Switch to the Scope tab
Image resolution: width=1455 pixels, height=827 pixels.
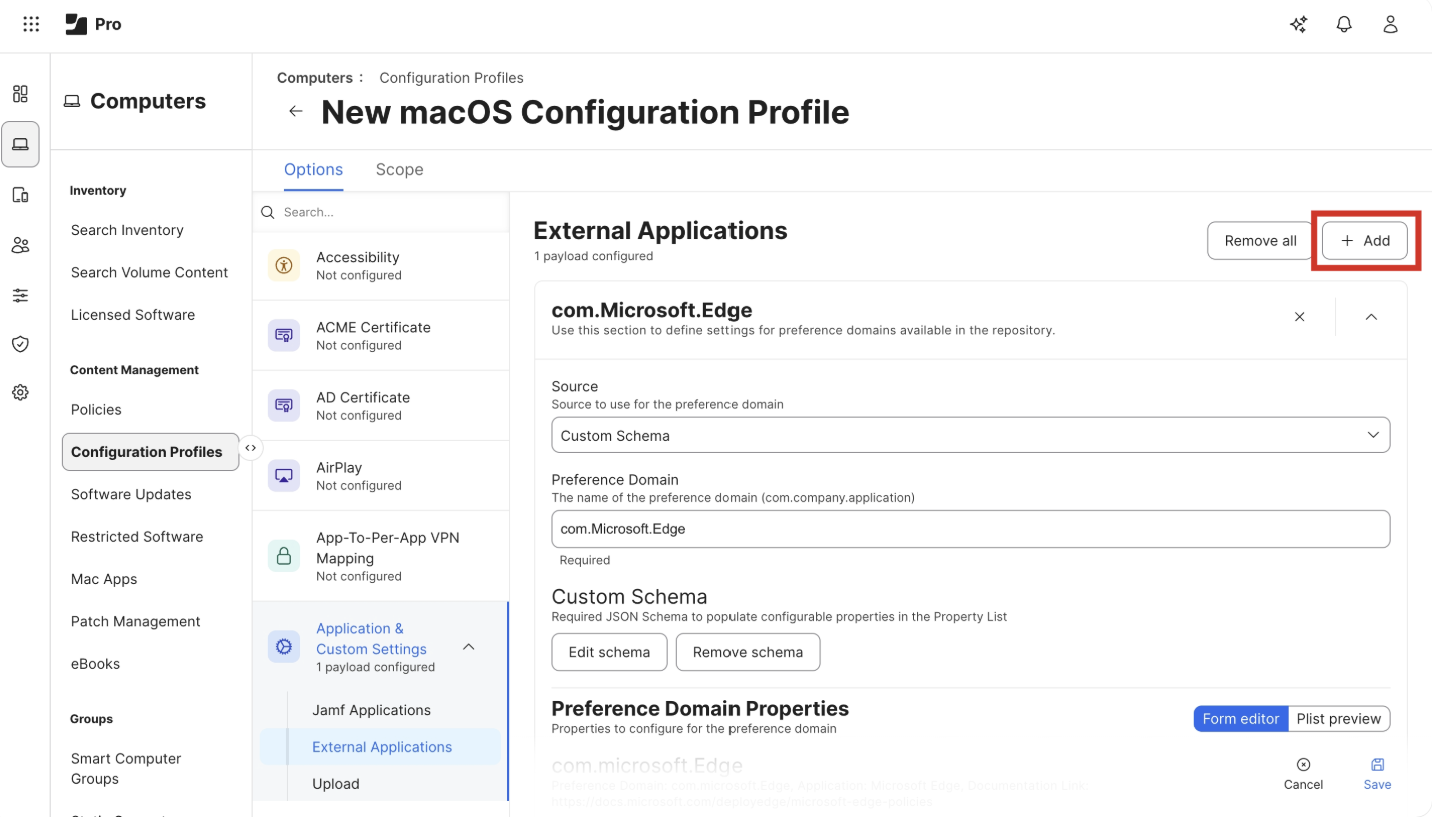(399, 170)
